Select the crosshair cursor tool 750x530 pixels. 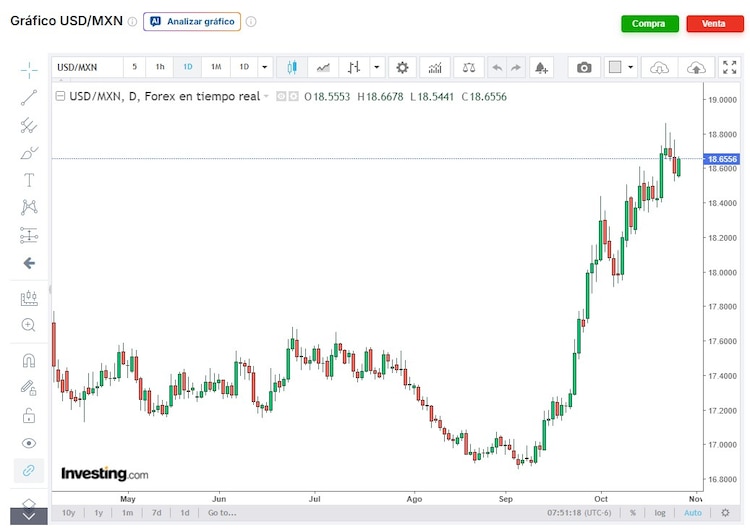[29, 70]
